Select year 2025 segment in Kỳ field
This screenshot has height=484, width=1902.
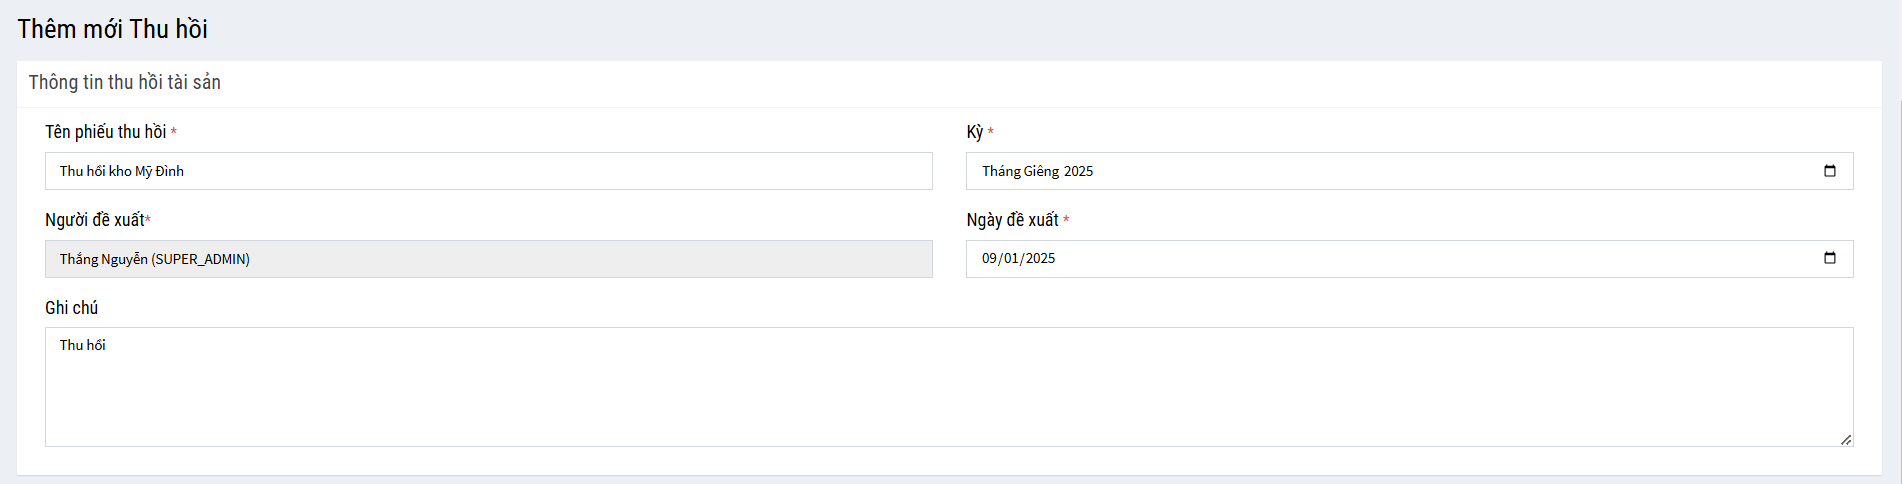[1079, 171]
